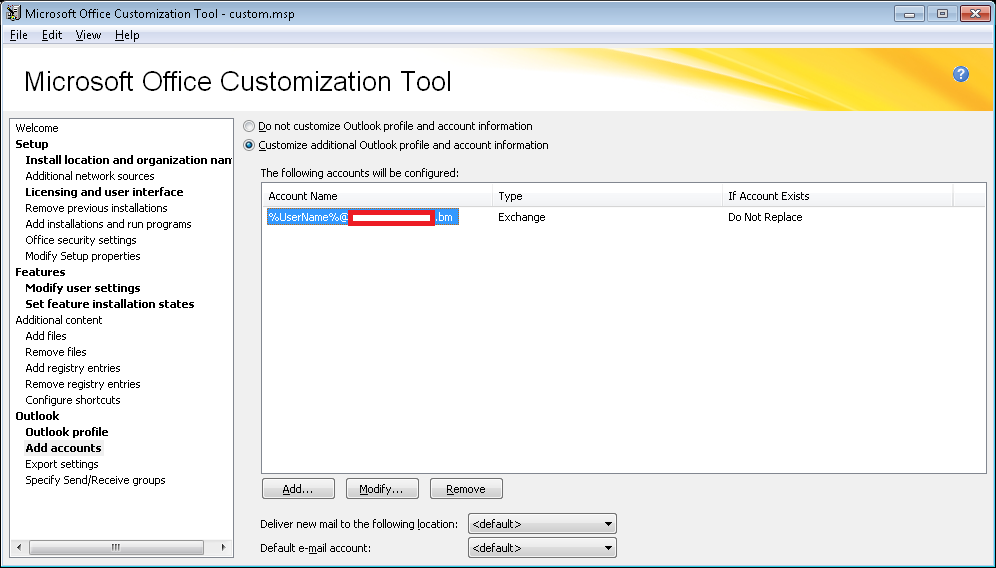Image resolution: width=996 pixels, height=568 pixels.
Task: Expand the Default e-mail account dropdown
Action: (542, 548)
